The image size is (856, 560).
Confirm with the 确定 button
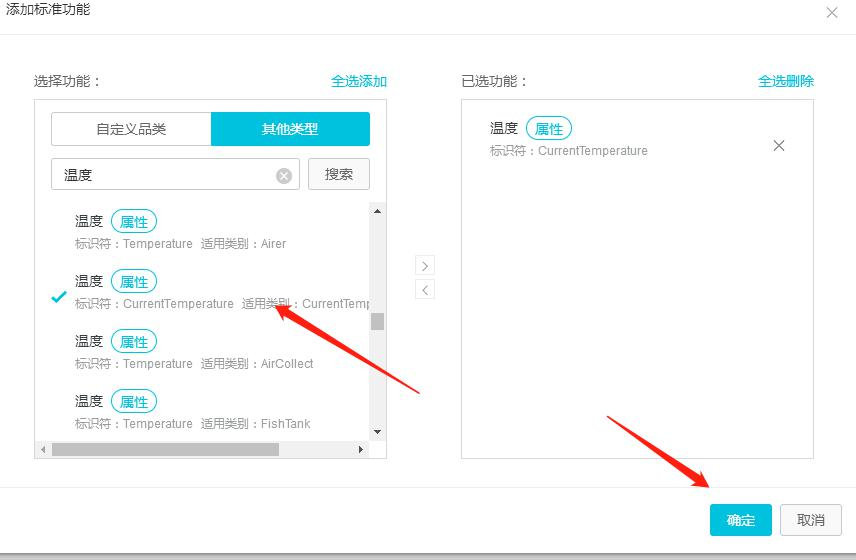tap(740, 520)
